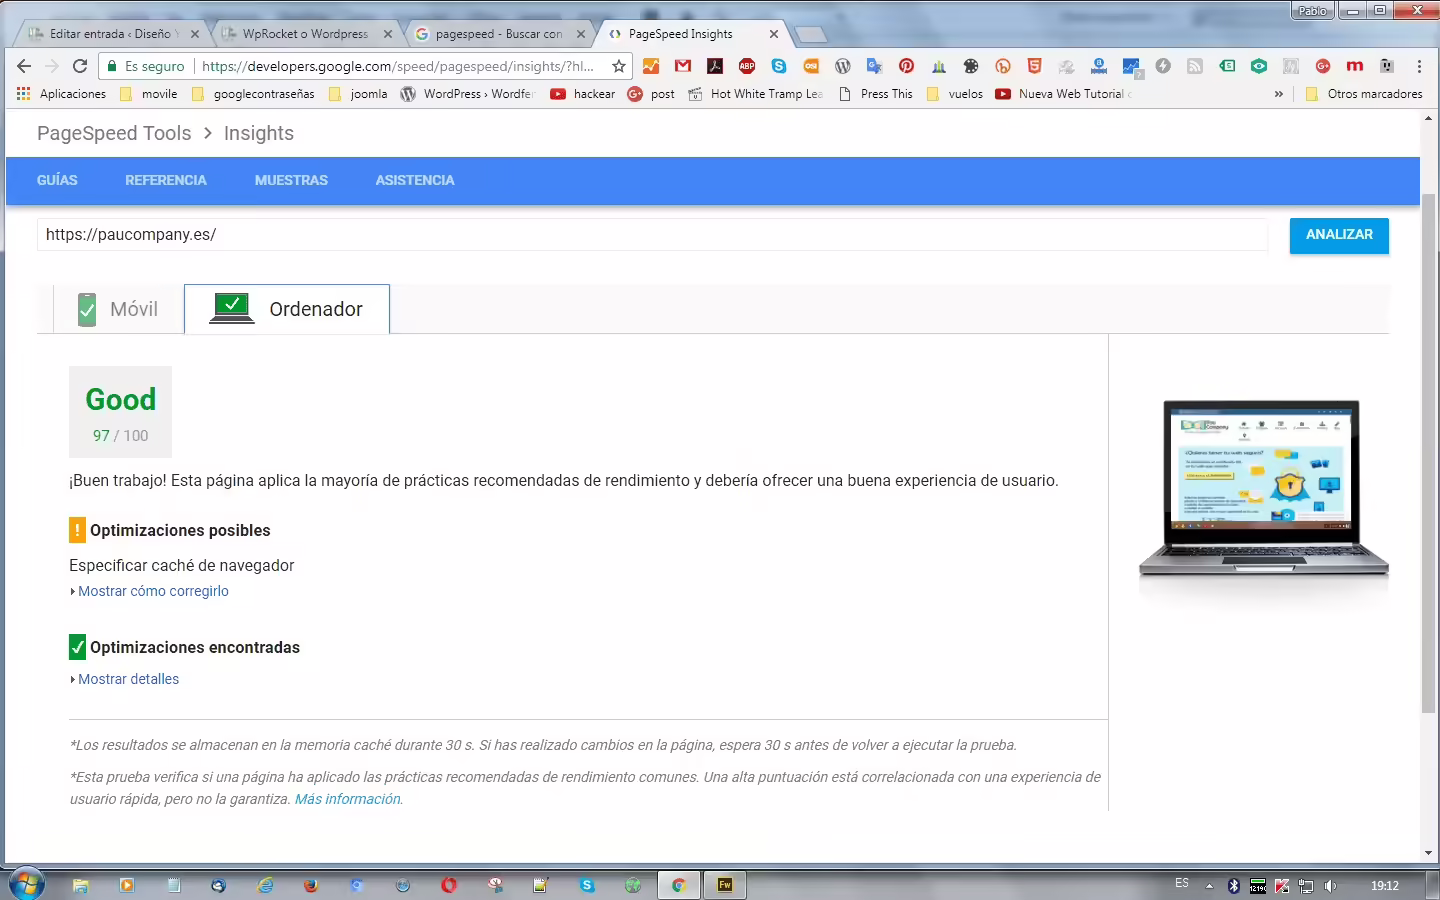Open the 'Nueva Web Tutorial' YouTube bookmark
This screenshot has height=900, width=1440.
click(1063, 94)
